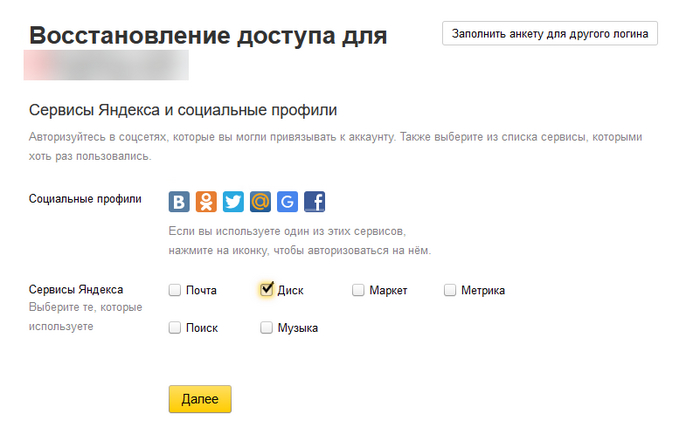Open Заполнить анкету для другого логина
Screen dimensions: 700x441
pyautogui.click(x=550, y=33)
